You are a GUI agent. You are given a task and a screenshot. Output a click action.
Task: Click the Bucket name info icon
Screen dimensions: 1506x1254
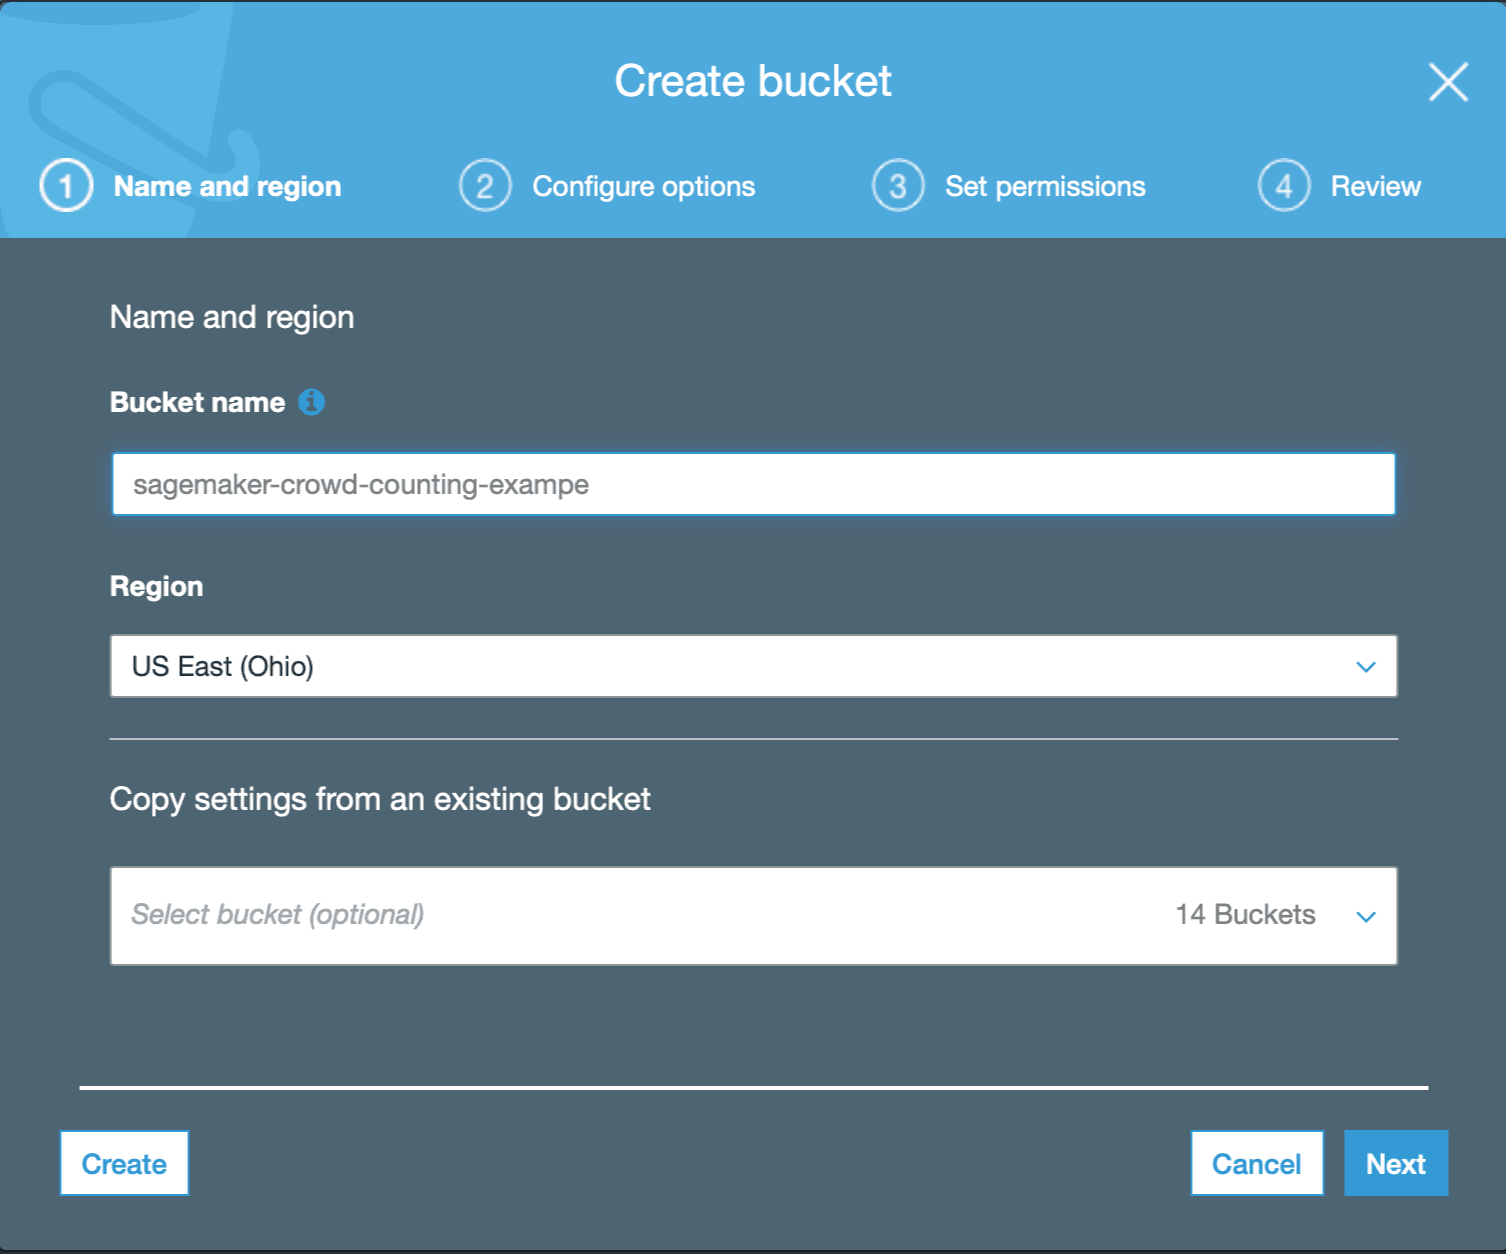pos(312,402)
